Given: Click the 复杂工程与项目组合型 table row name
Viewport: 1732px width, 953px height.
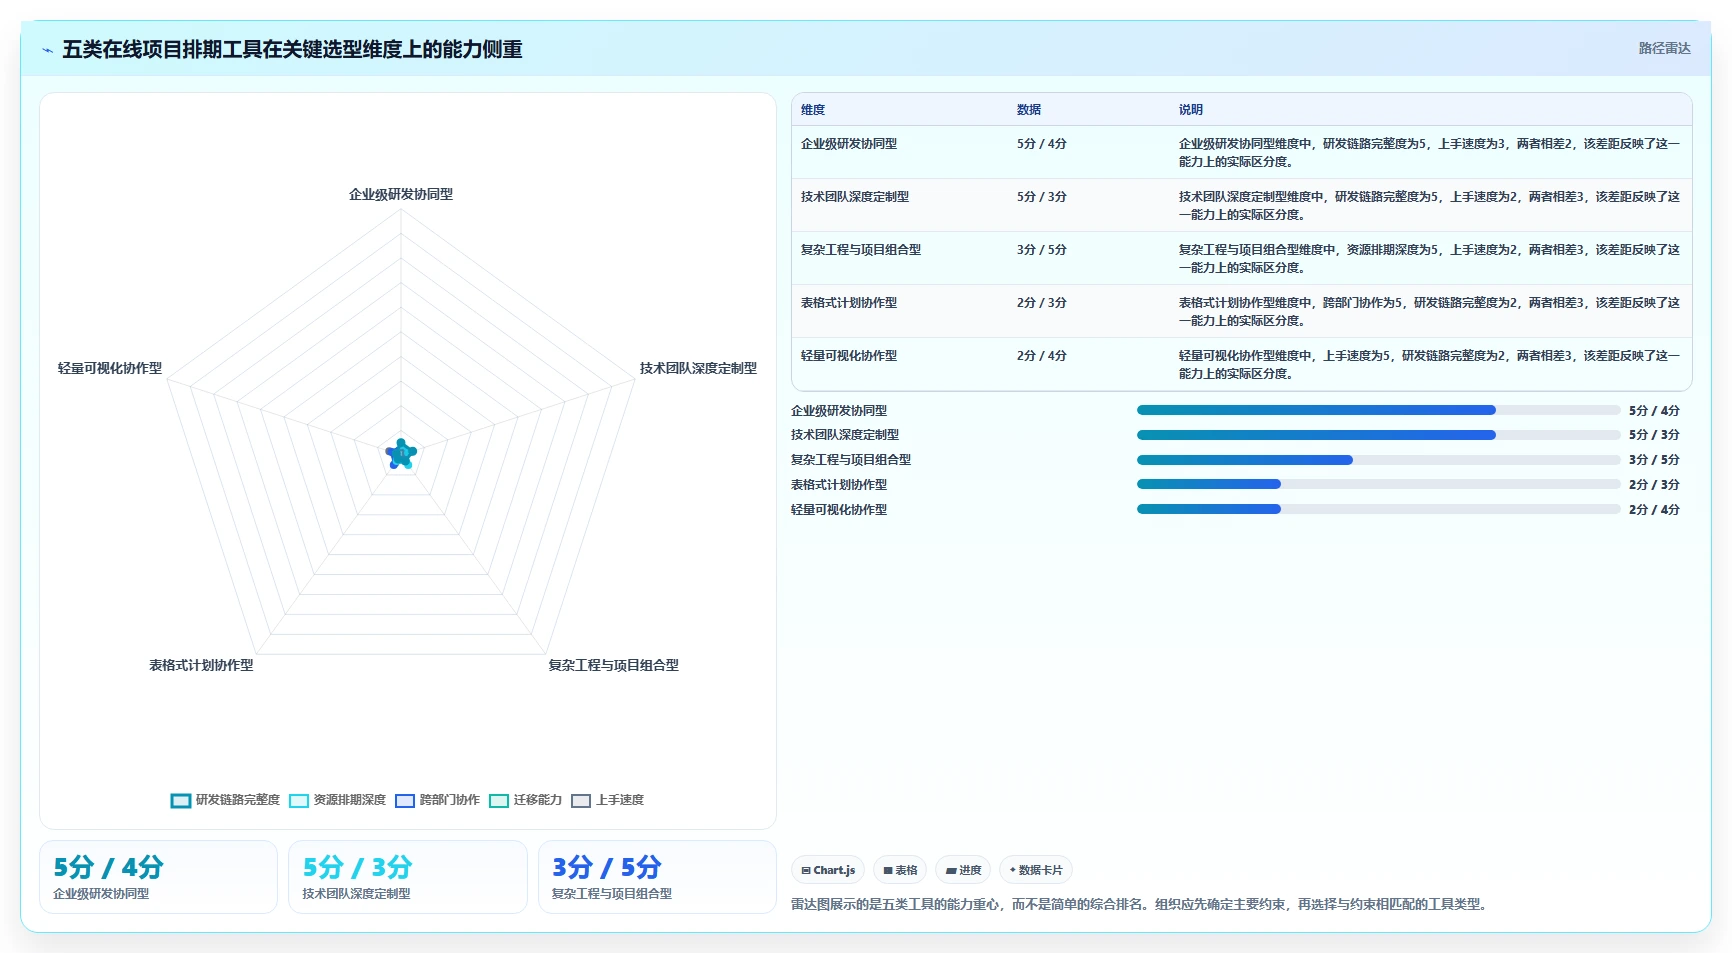Looking at the screenshot, I should (x=861, y=250).
